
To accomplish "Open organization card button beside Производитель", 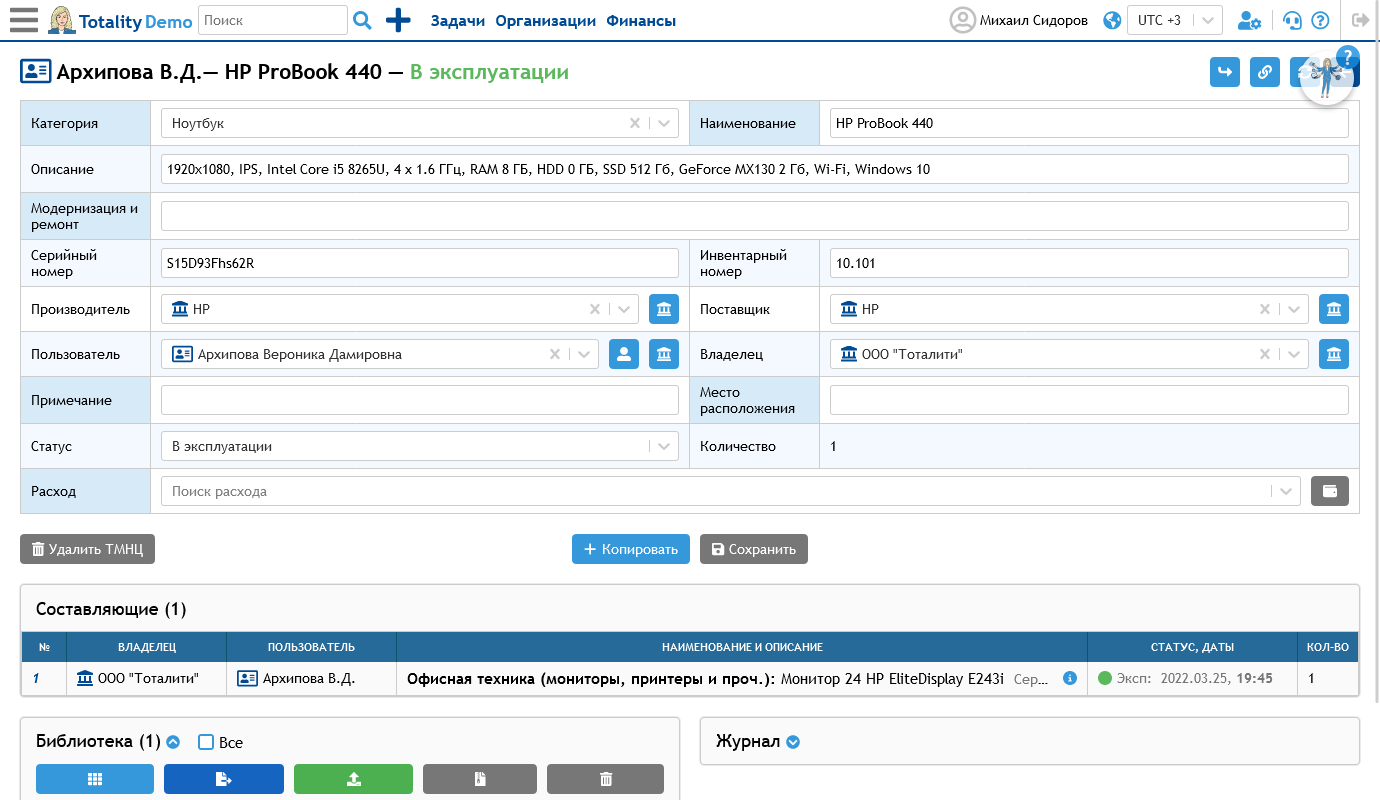I will pyautogui.click(x=664, y=309).
